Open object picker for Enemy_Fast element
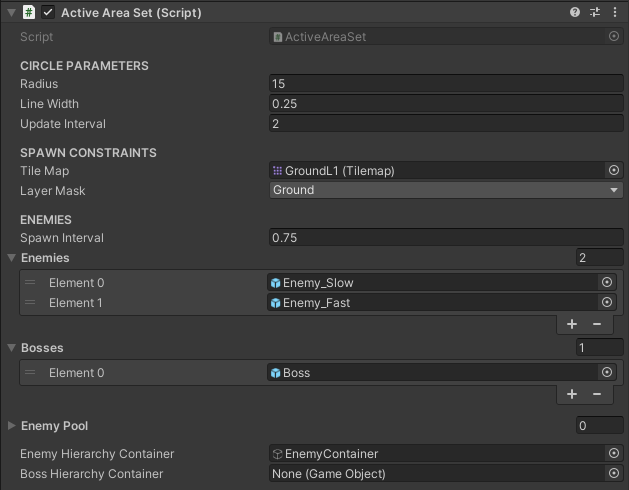629x490 pixels. click(607, 302)
